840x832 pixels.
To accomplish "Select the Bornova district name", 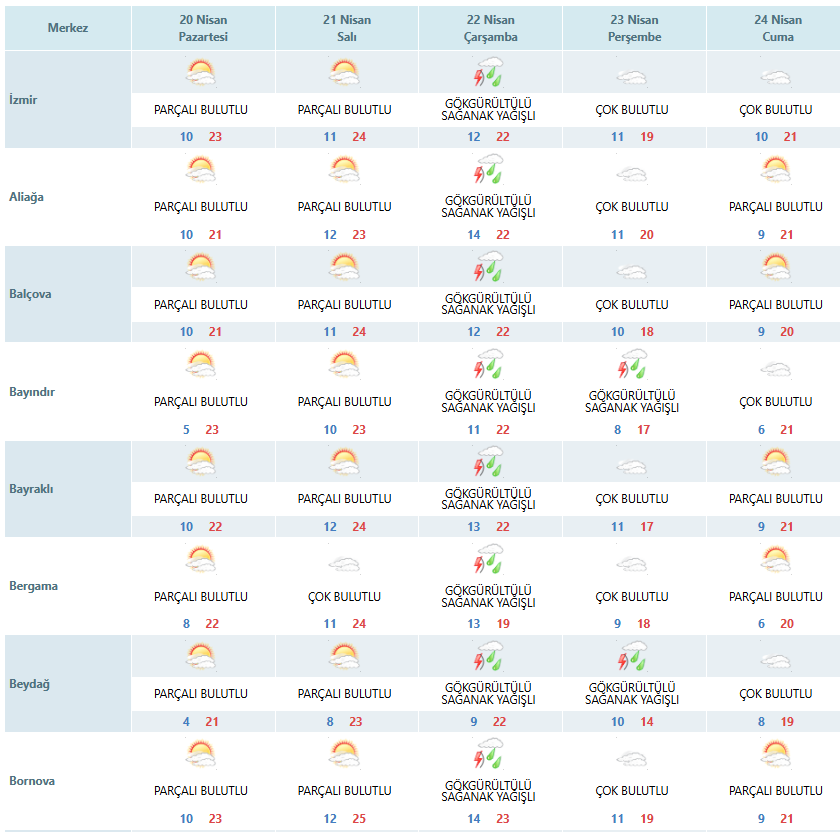I will pyautogui.click(x=33, y=781).
